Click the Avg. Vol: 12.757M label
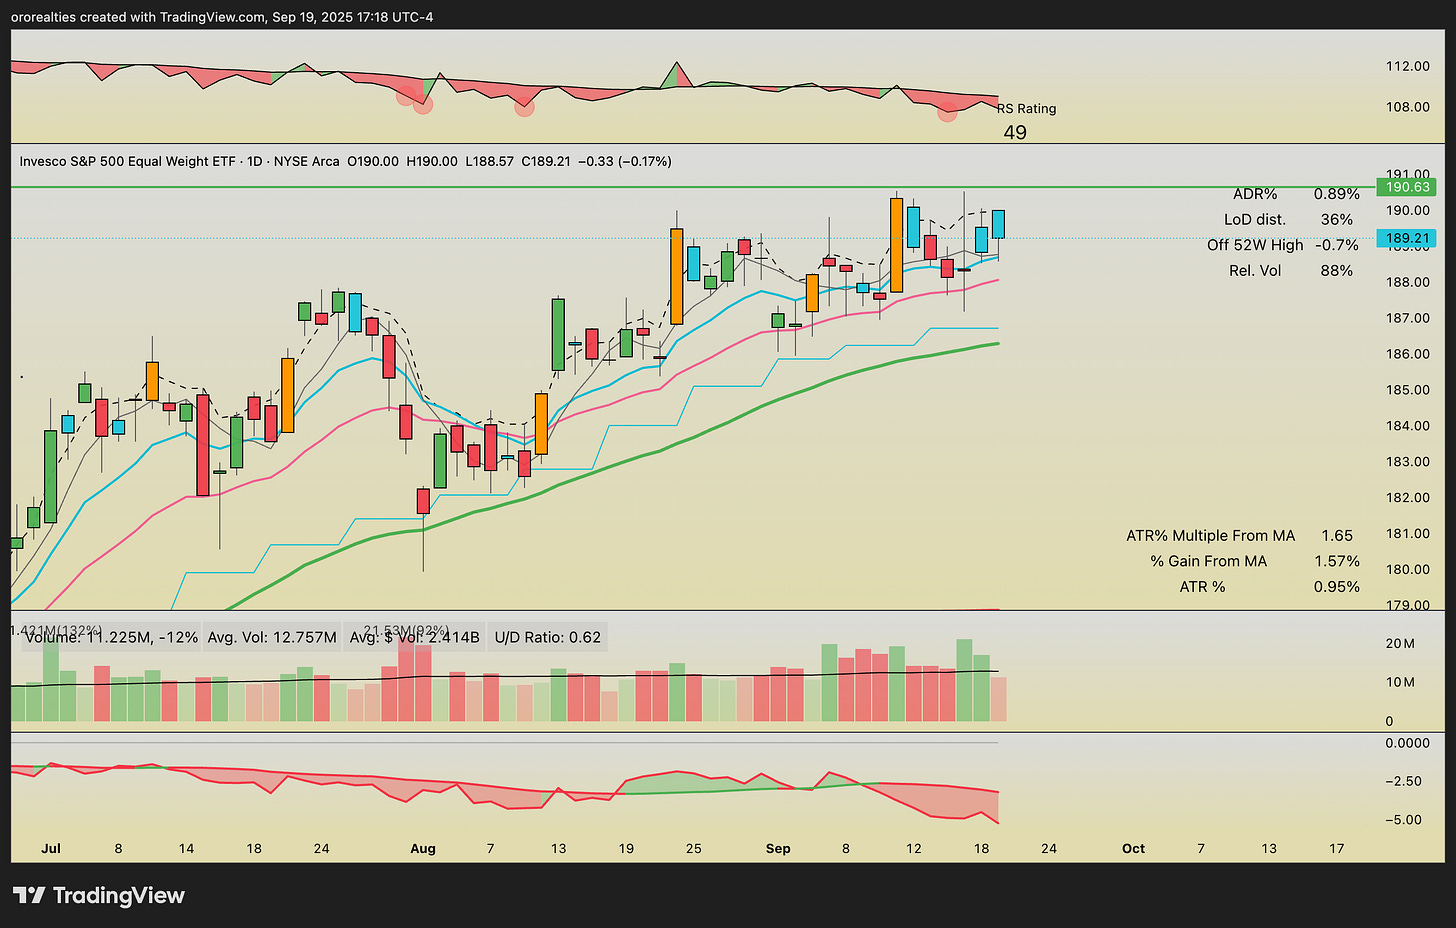This screenshot has height=928, width=1456. tap(272, 637)
